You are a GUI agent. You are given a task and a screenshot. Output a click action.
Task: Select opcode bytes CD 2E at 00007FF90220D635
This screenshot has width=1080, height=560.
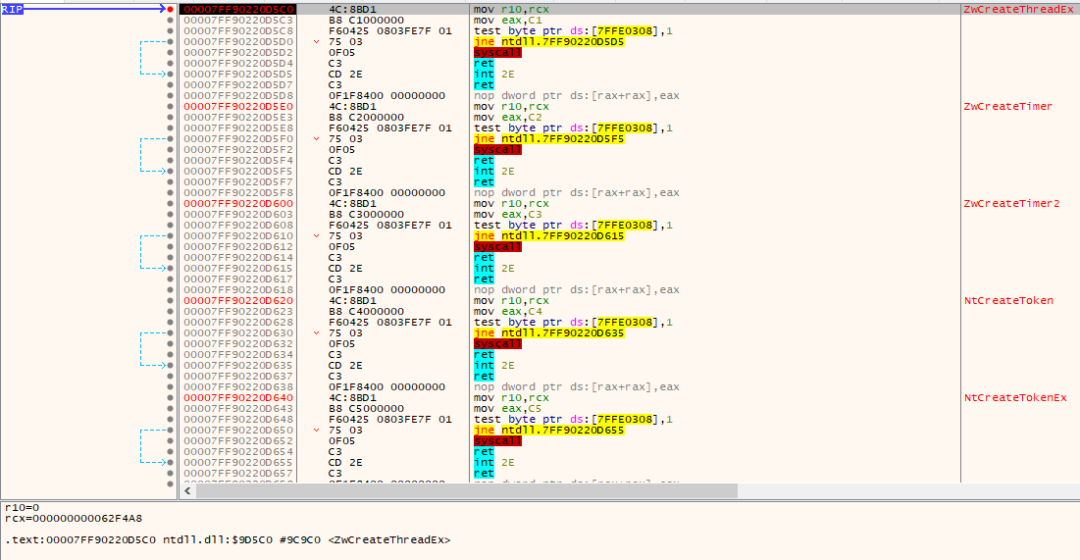(345, 365)
